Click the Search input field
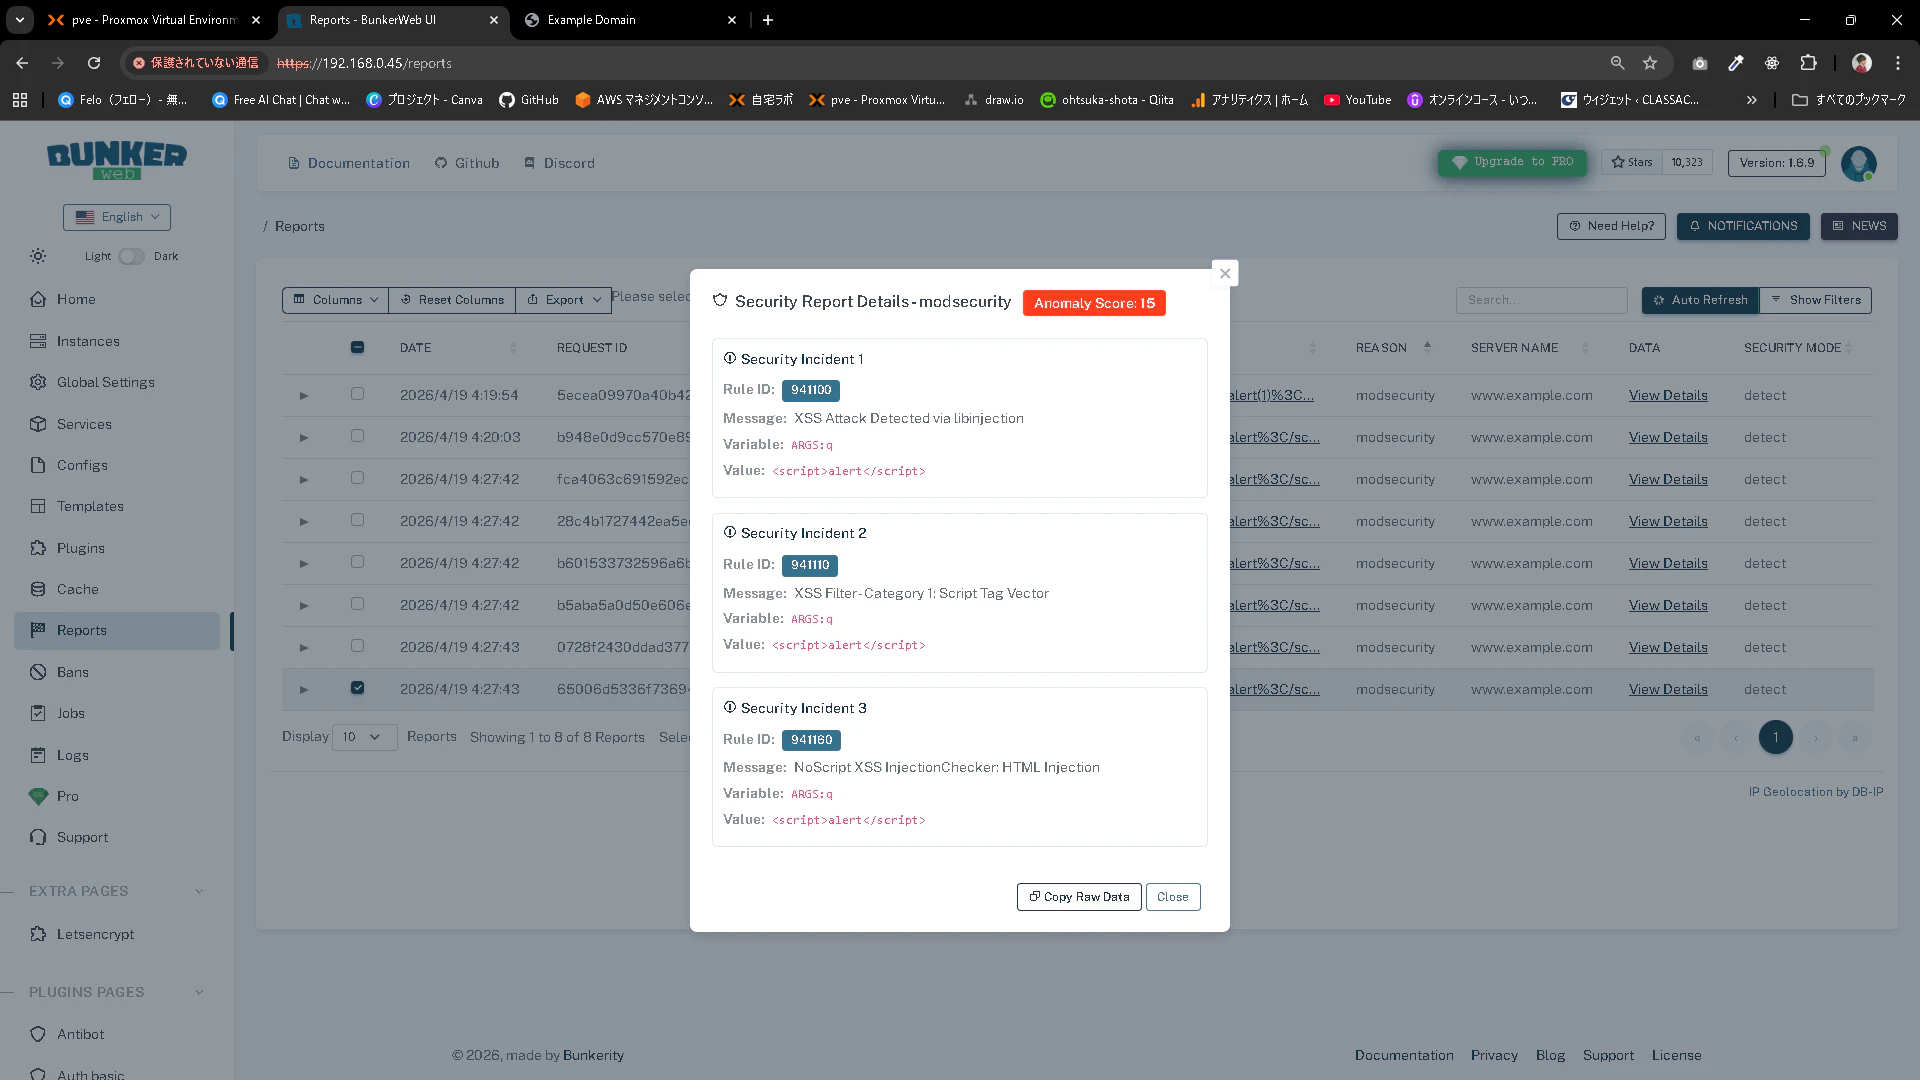Image resolution: width=1920 pixels, height=1080 pixels. click(x=1542, y=300)
